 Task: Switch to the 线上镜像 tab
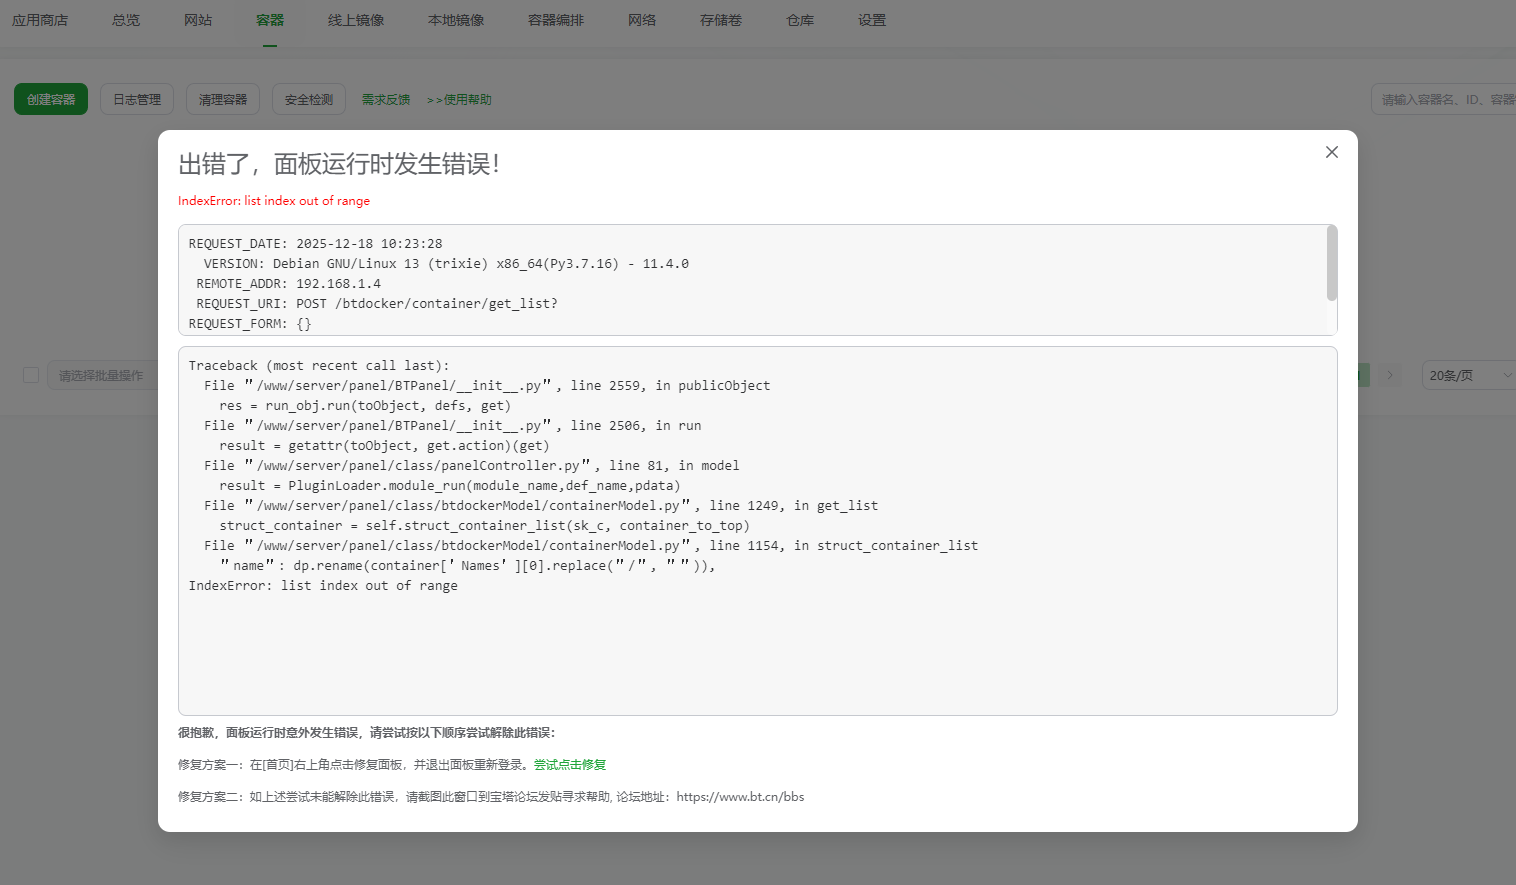tap(357, 19)
